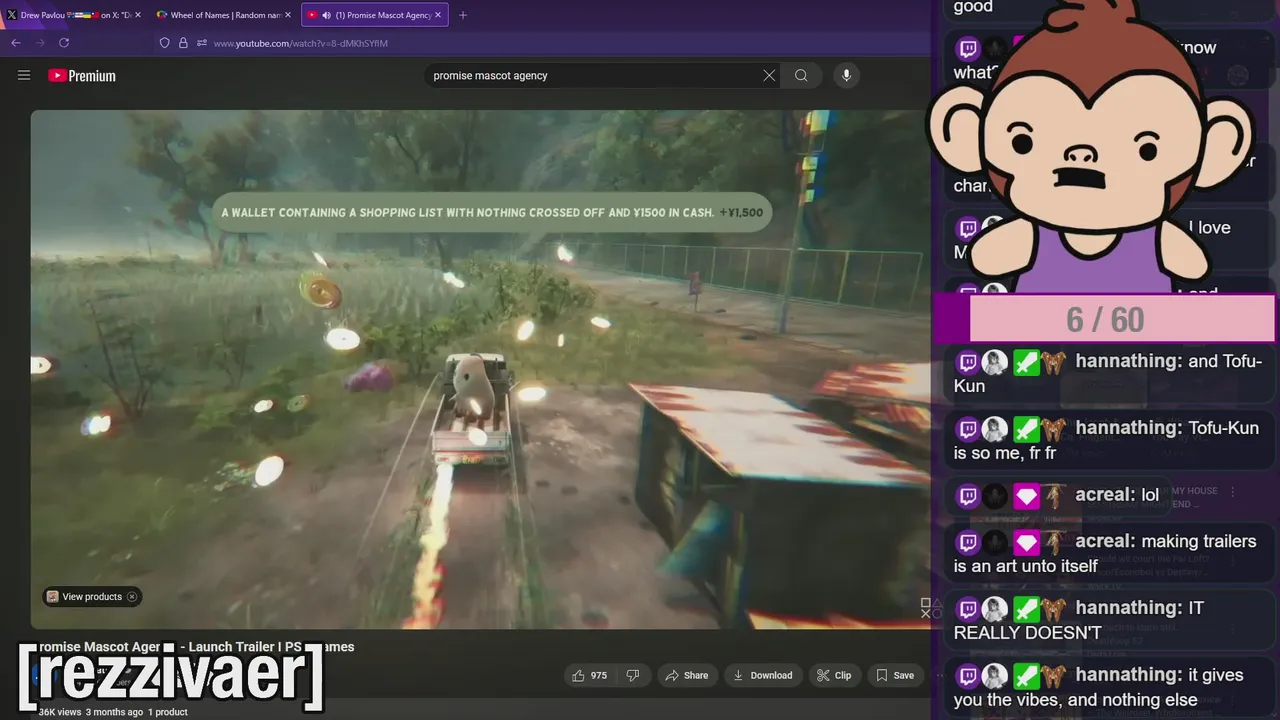Click the '1 product' text under video
This screenshot has height=720, width=1280.
tap(168, 712)
